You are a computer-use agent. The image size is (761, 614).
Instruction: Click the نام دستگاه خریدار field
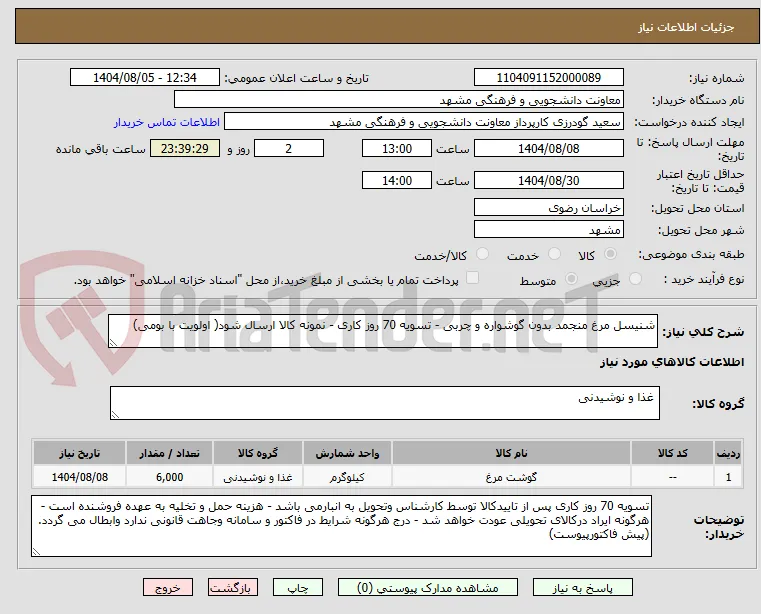click(x=399, y=100)
